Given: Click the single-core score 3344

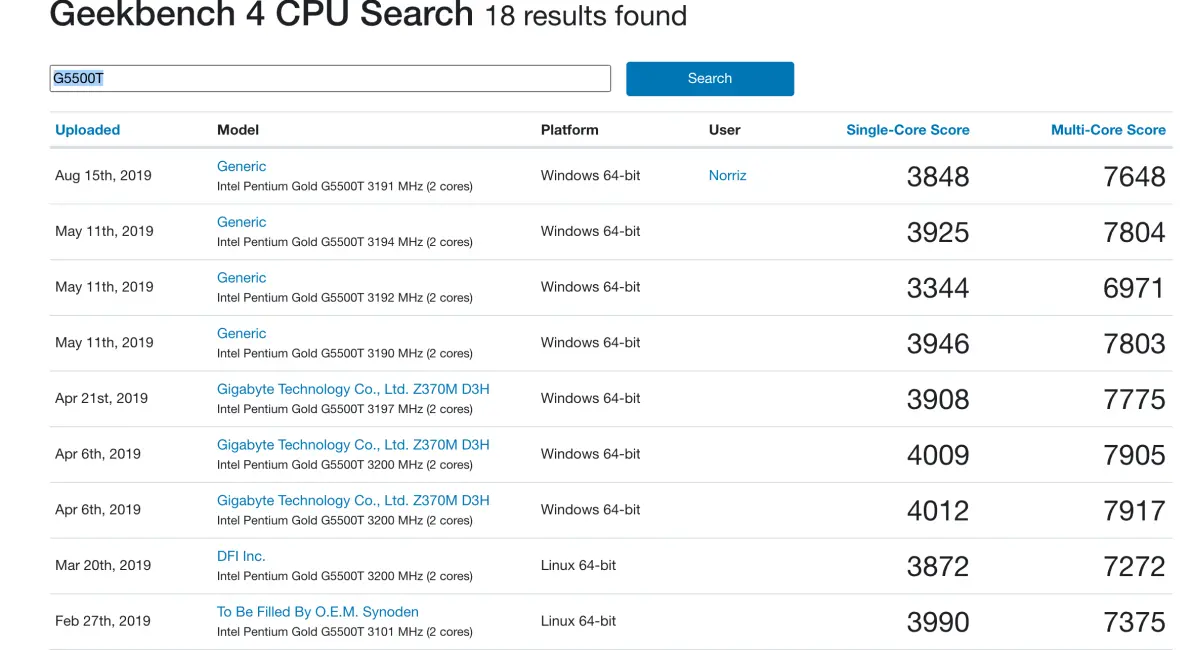Looking at the screenshot, I should (x=937, y=287).
